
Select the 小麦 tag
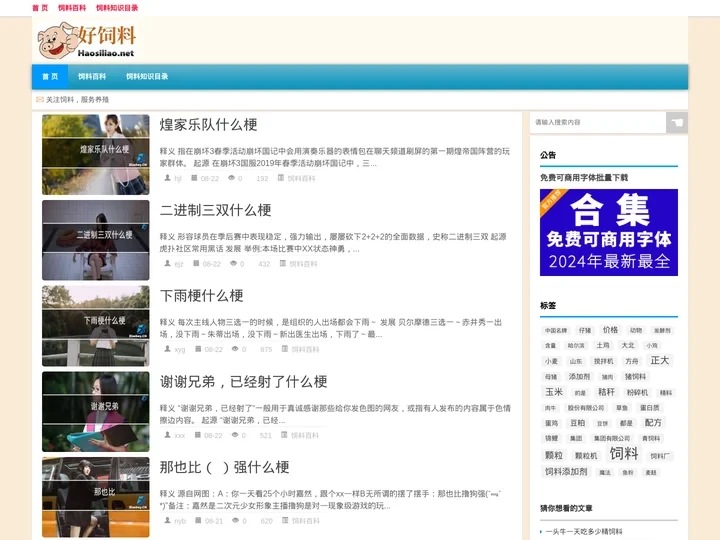(x=551, y=361)
